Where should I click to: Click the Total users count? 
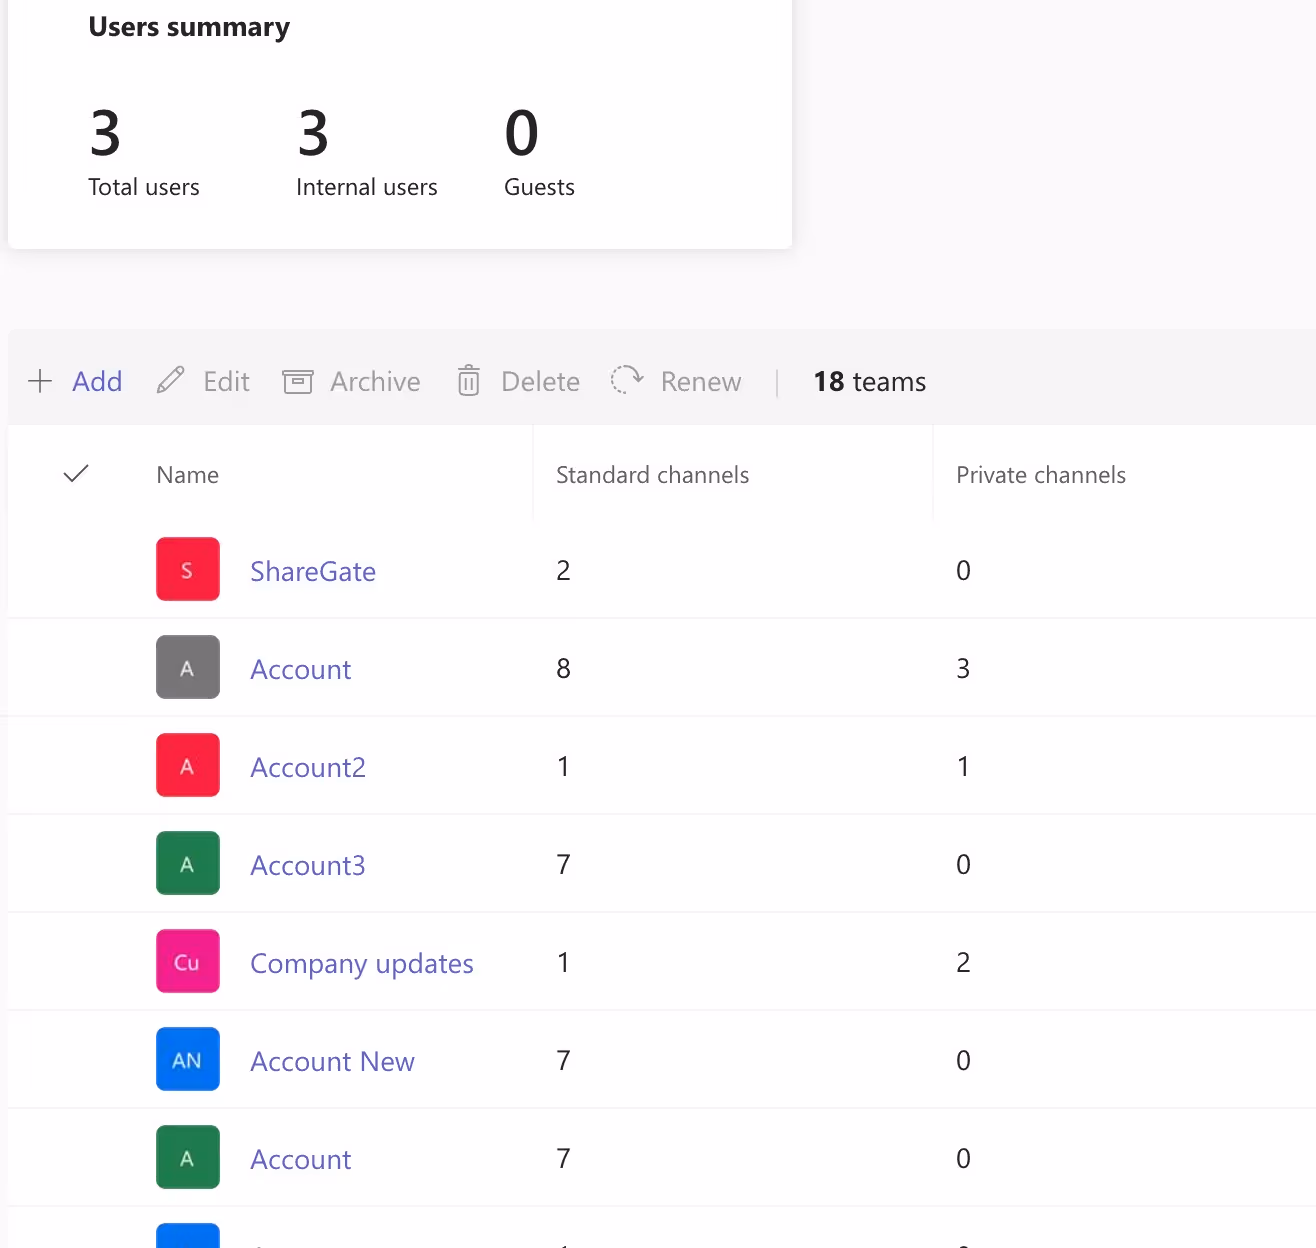106,134
